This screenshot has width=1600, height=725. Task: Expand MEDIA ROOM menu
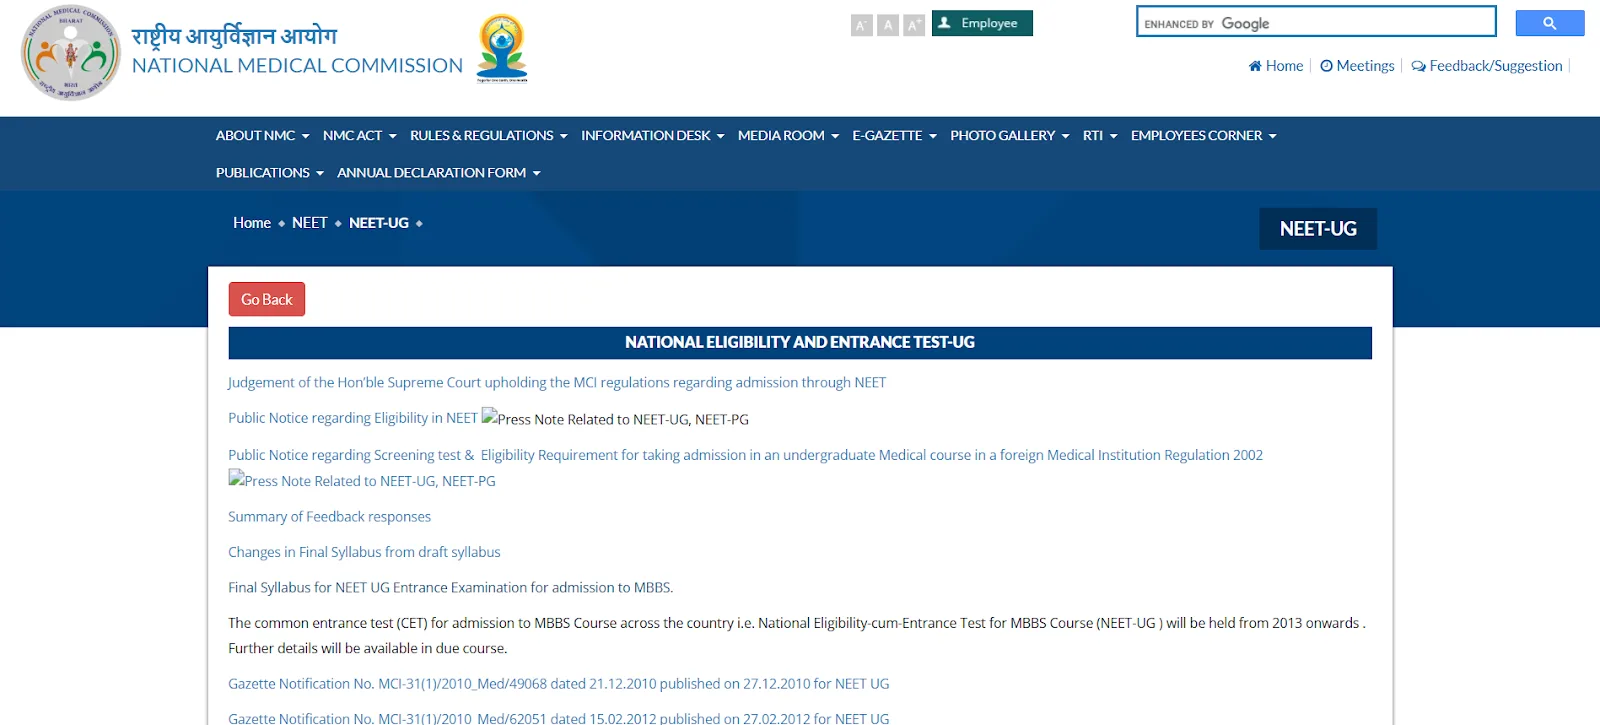tap(789, 136)
